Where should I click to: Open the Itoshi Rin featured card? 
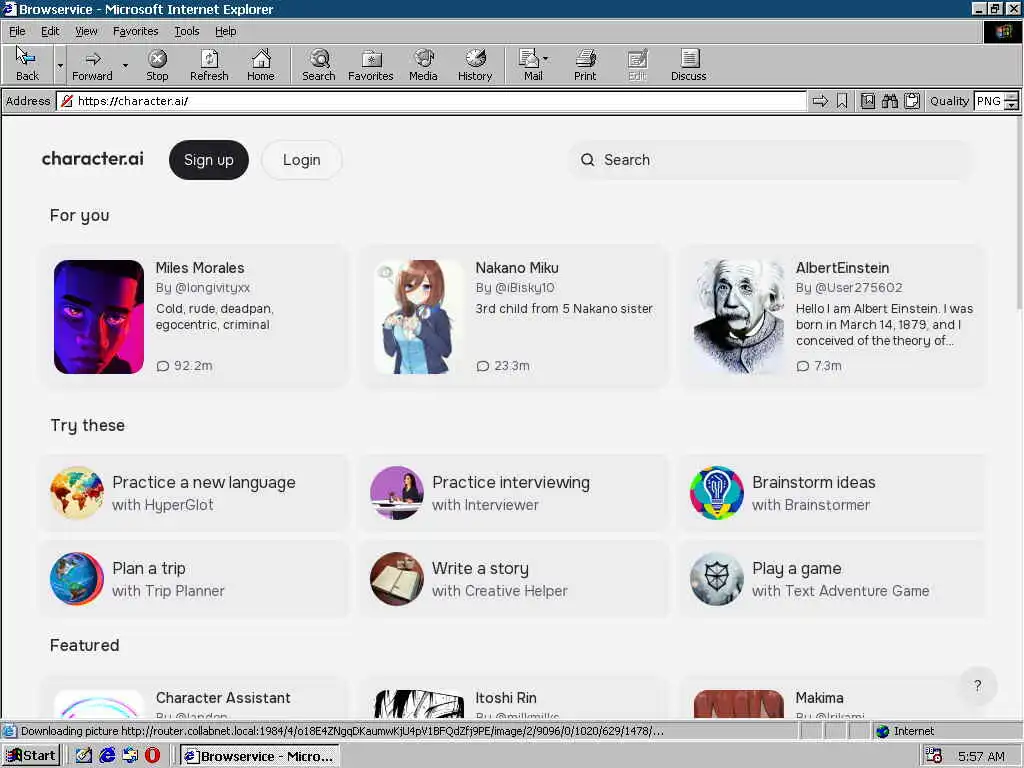click(515, 699)
